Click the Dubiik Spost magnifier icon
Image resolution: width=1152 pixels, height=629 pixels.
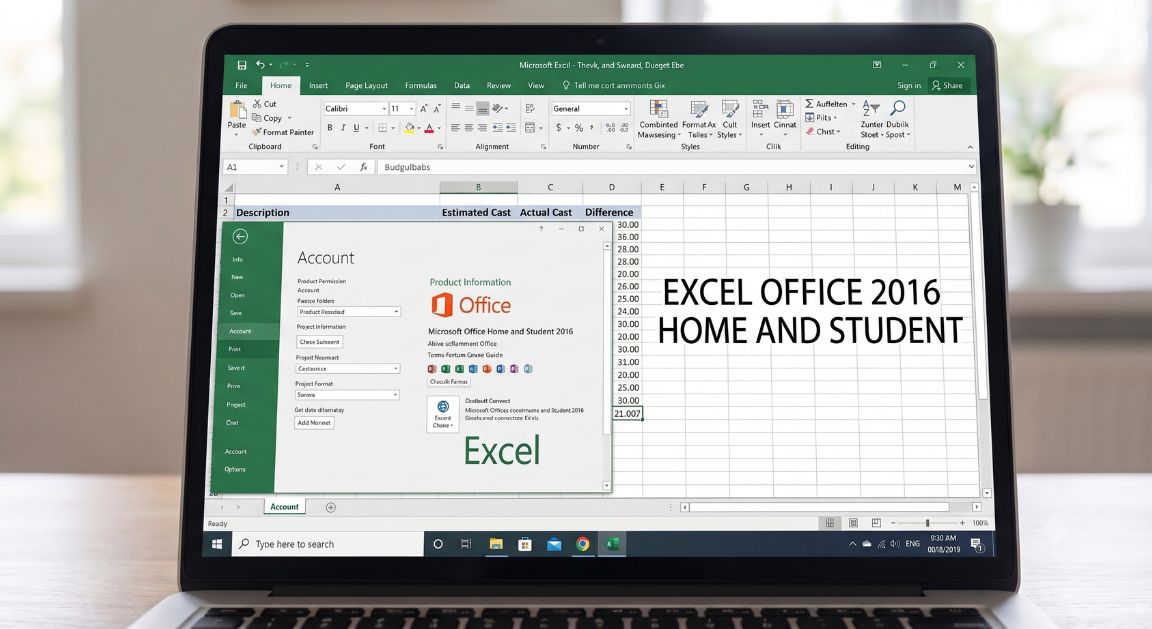tap(898, 108)
